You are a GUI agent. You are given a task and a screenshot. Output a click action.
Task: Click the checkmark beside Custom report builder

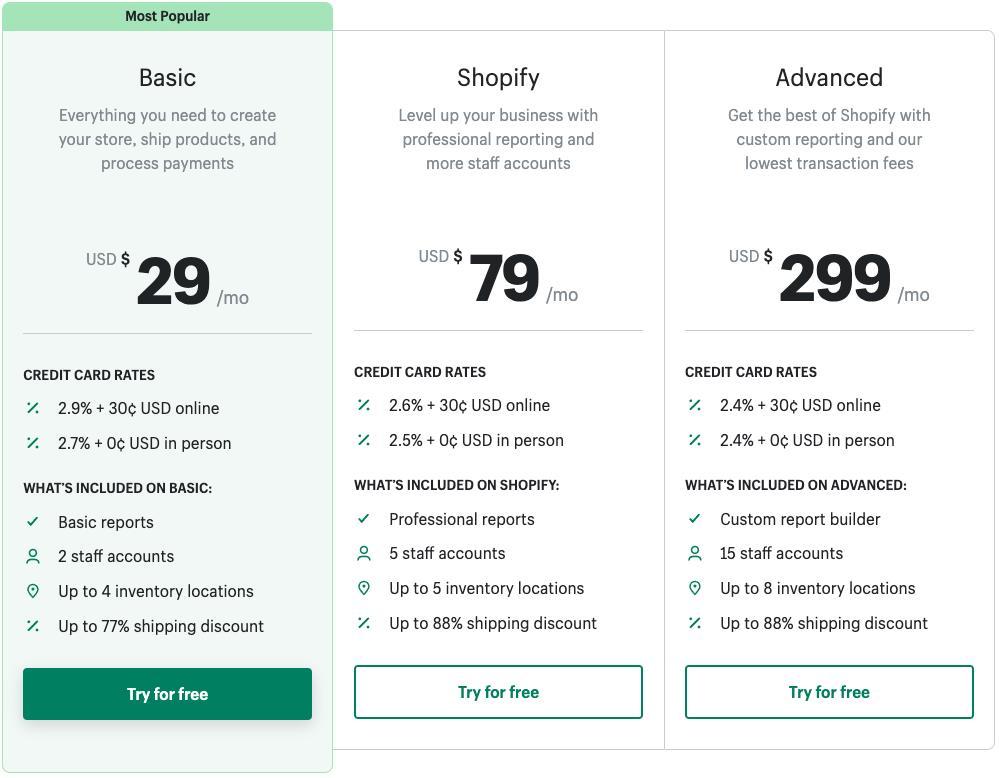coord(693,519)
